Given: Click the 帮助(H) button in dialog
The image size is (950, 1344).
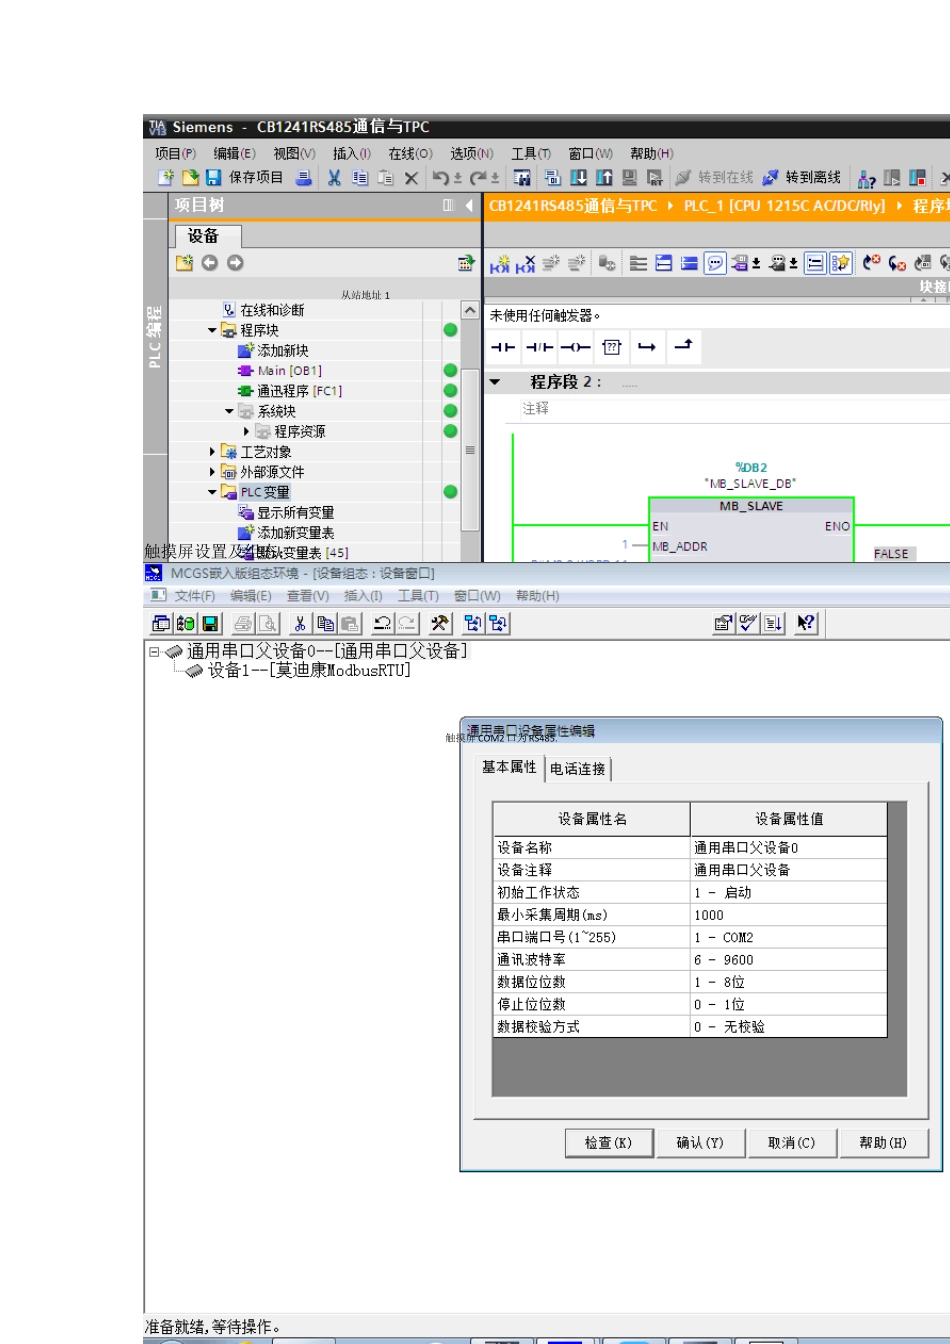Looking at the screenshot, I should 883,1143.
